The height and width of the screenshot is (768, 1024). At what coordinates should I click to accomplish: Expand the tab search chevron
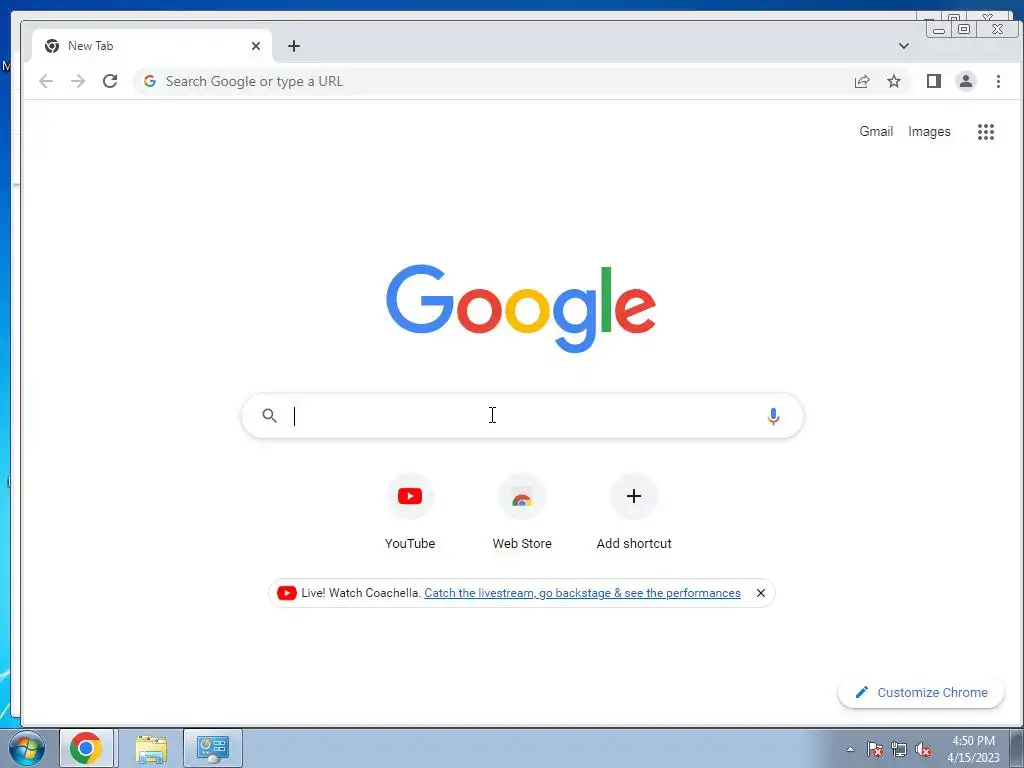903,46
